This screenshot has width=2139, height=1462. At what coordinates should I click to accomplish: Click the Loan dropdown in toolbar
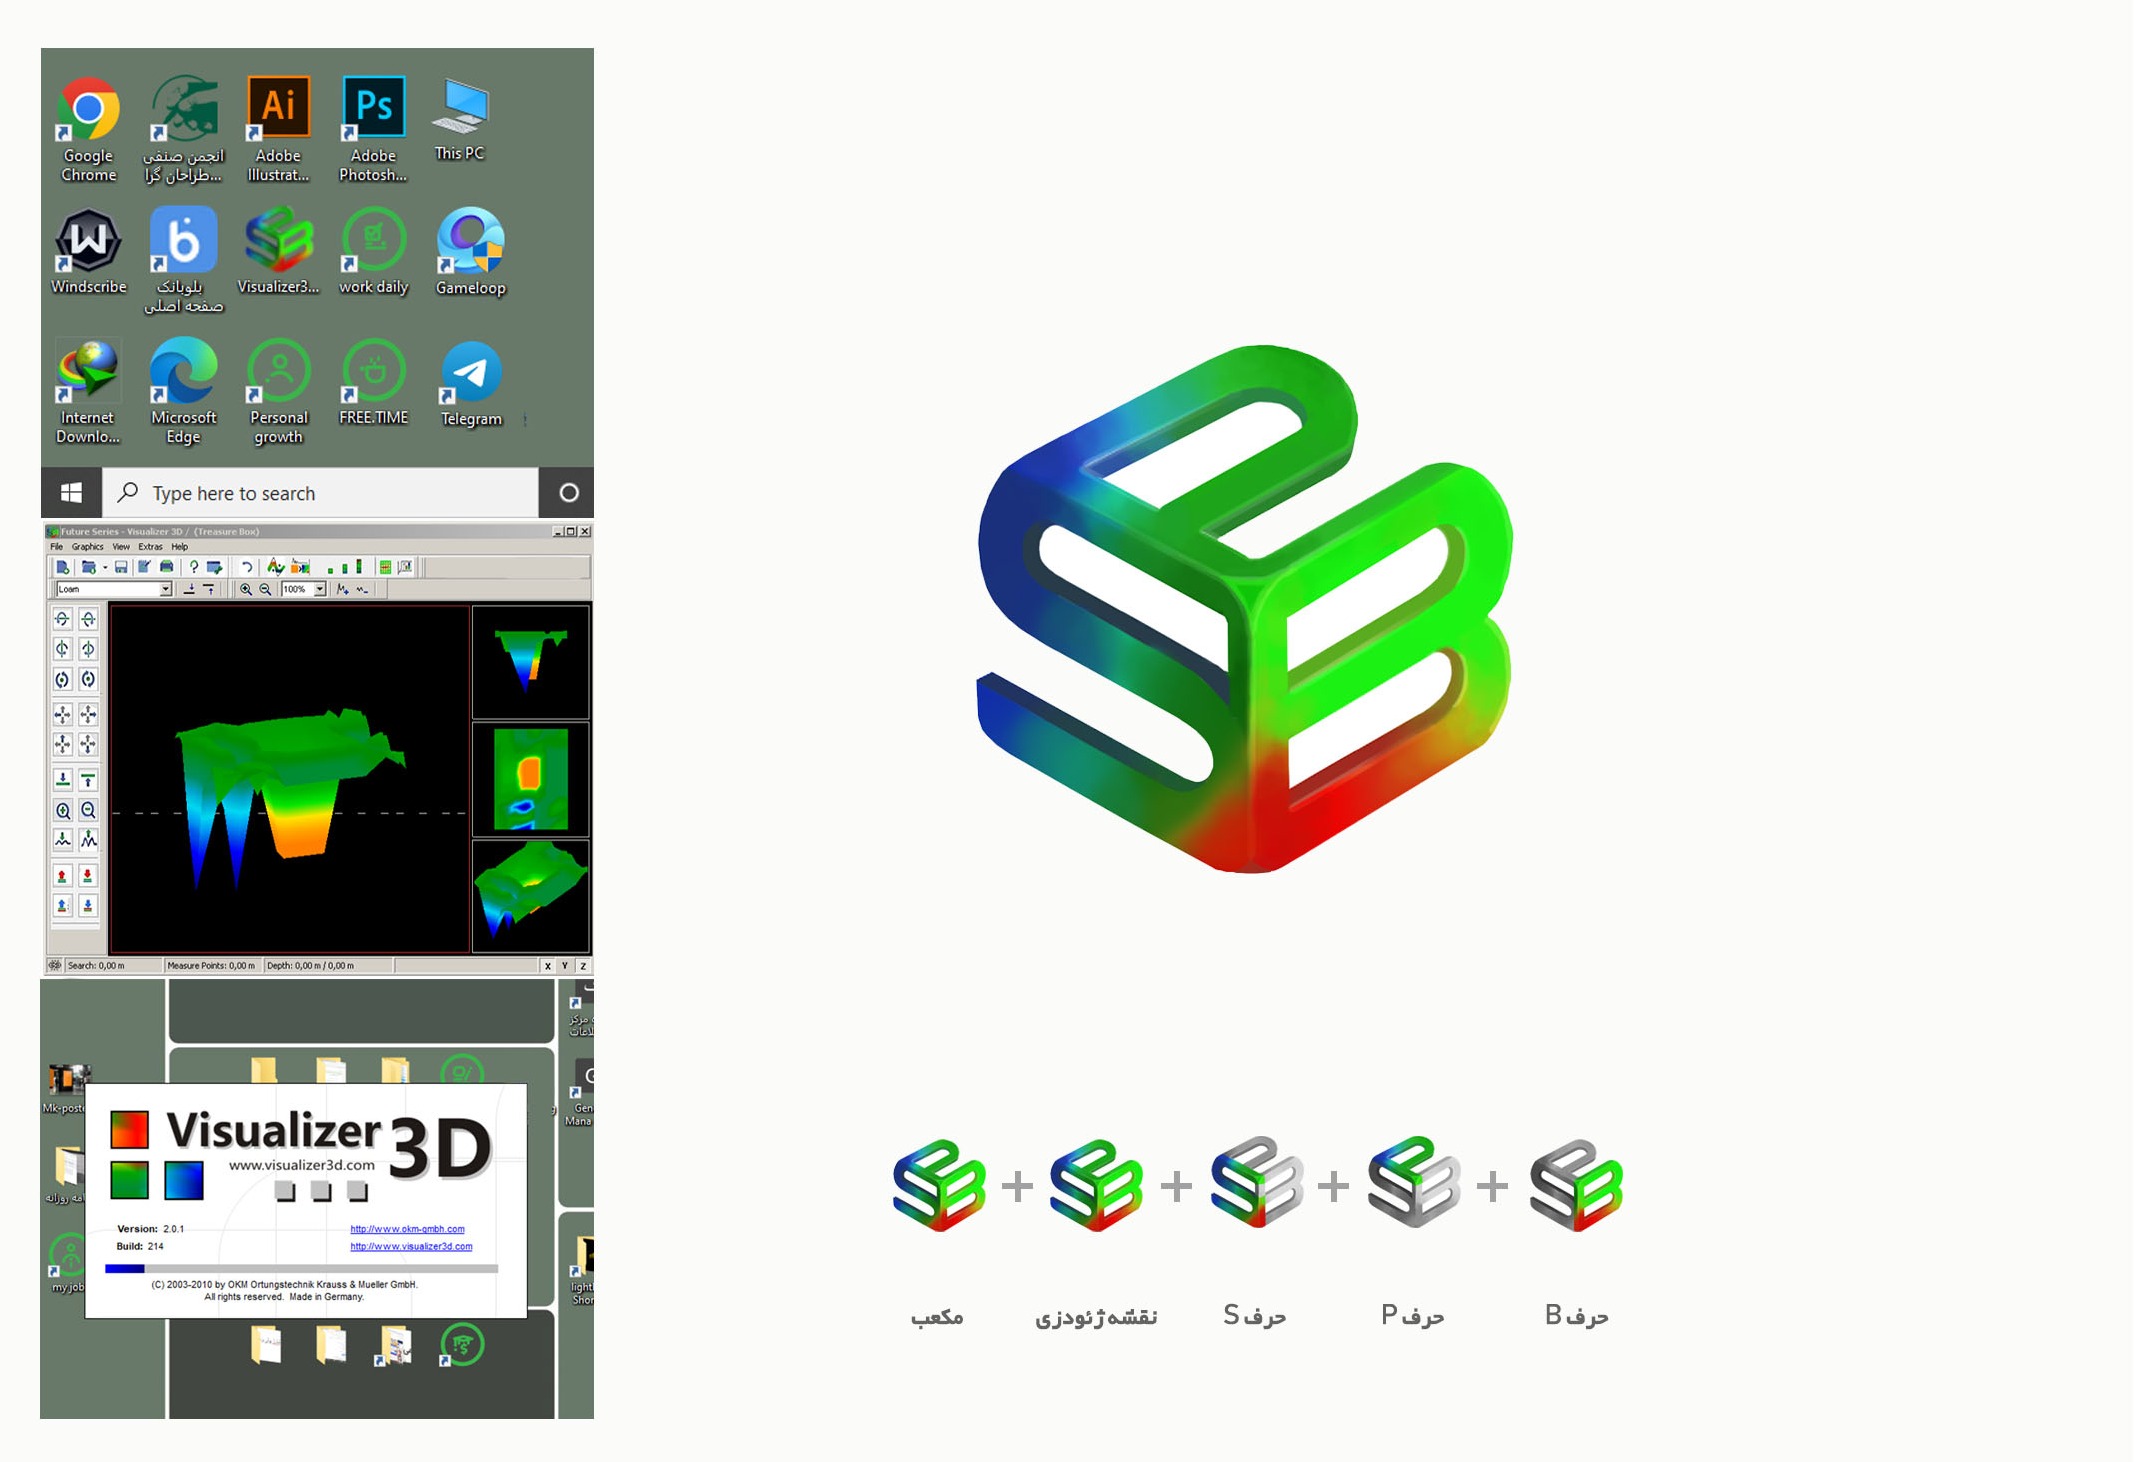point(106,589)
